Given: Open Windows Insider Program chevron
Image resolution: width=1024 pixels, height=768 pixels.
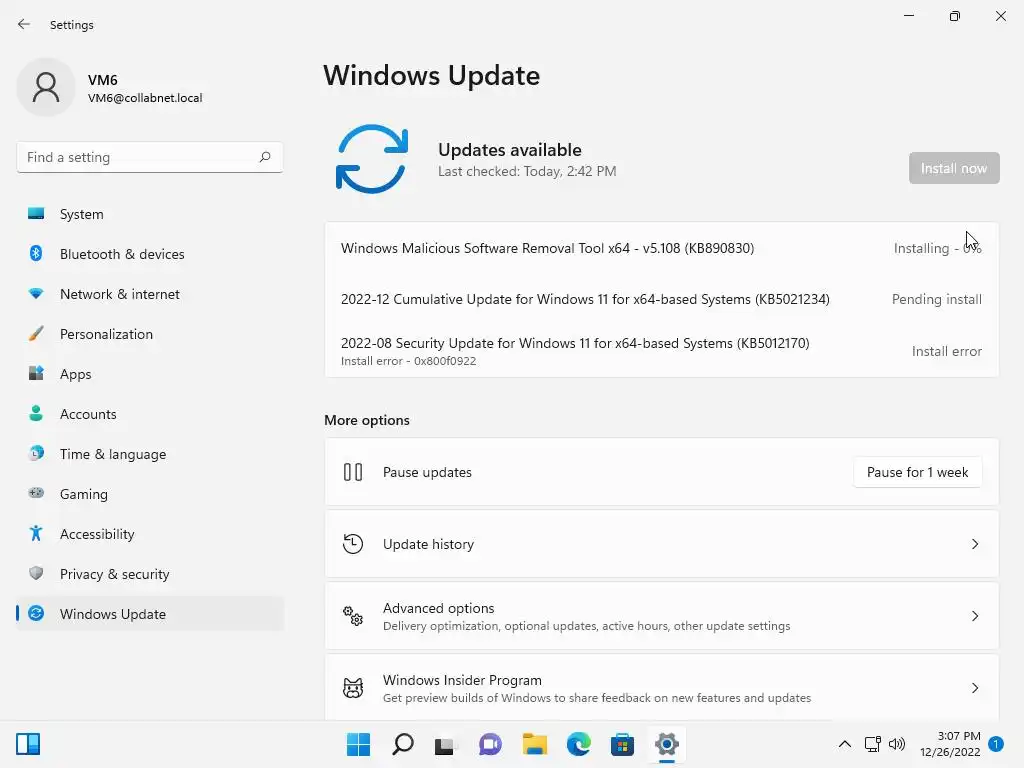Looking at the screenshot, I should tap(974, 688).
